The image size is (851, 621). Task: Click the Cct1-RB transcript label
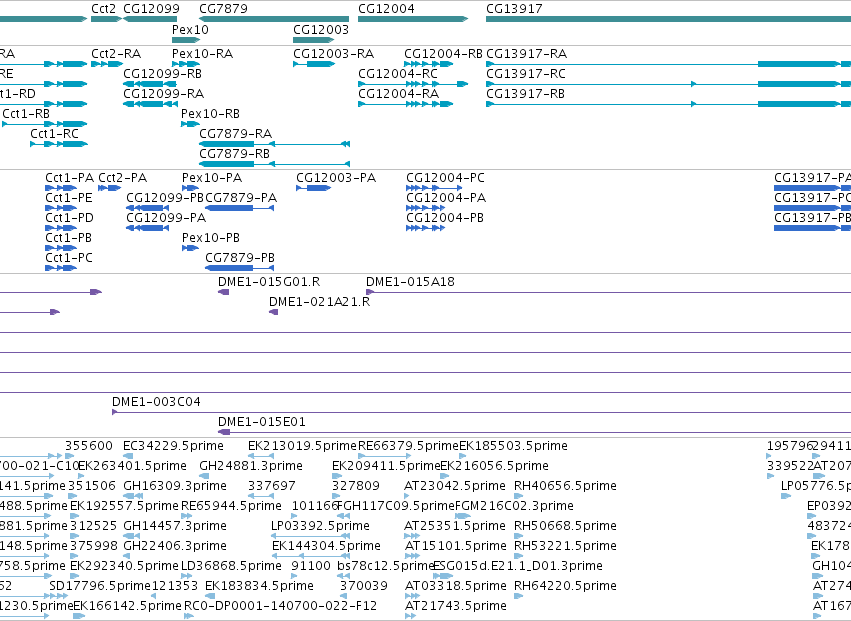point(26,114)
